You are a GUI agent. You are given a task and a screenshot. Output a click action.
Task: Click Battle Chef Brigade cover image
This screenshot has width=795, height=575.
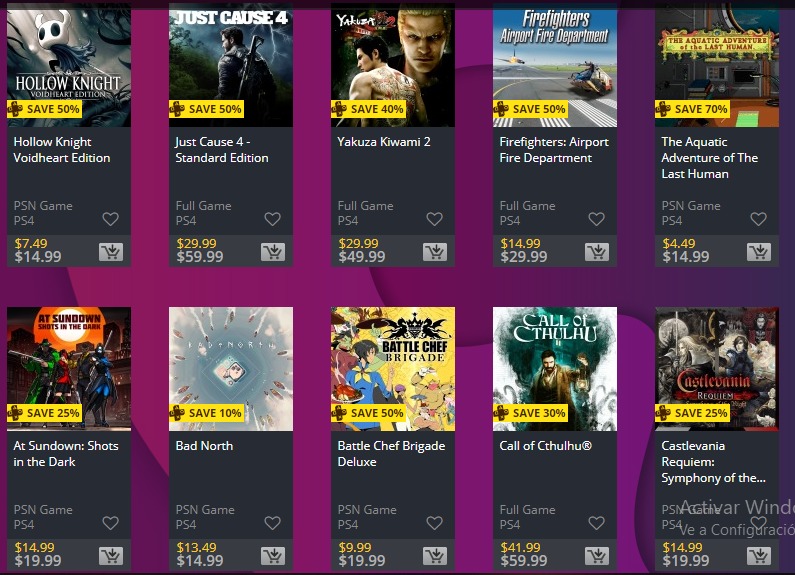(393, 369)
